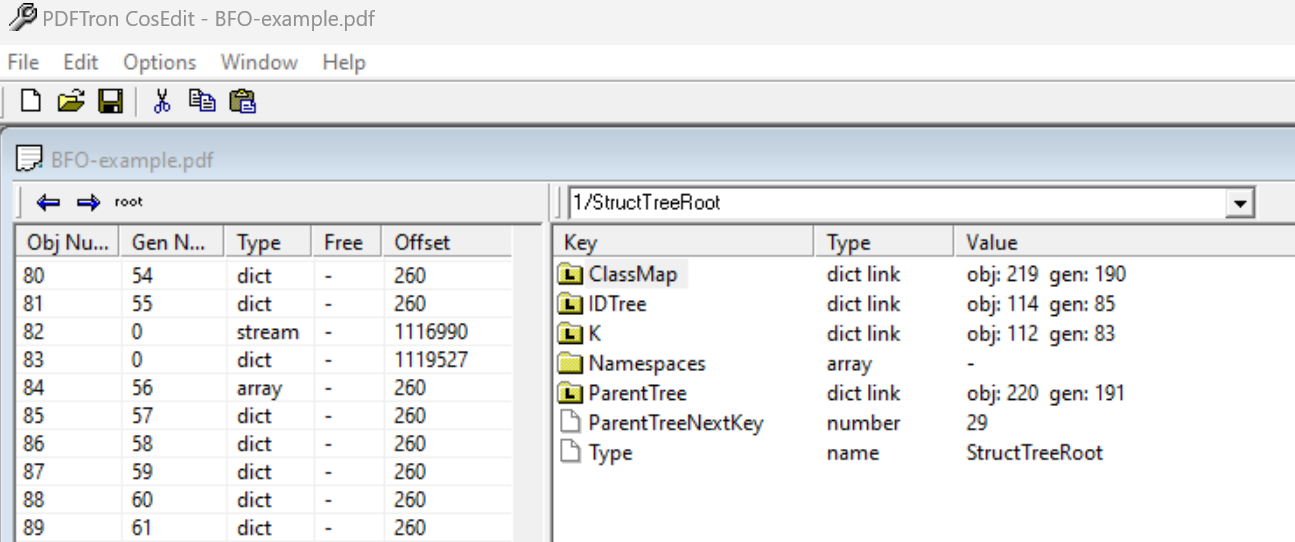Viewport: 1295px width, 542px height.
Task: Click the ClassMap dict link folder icon
Action: (x=571, y=274)
